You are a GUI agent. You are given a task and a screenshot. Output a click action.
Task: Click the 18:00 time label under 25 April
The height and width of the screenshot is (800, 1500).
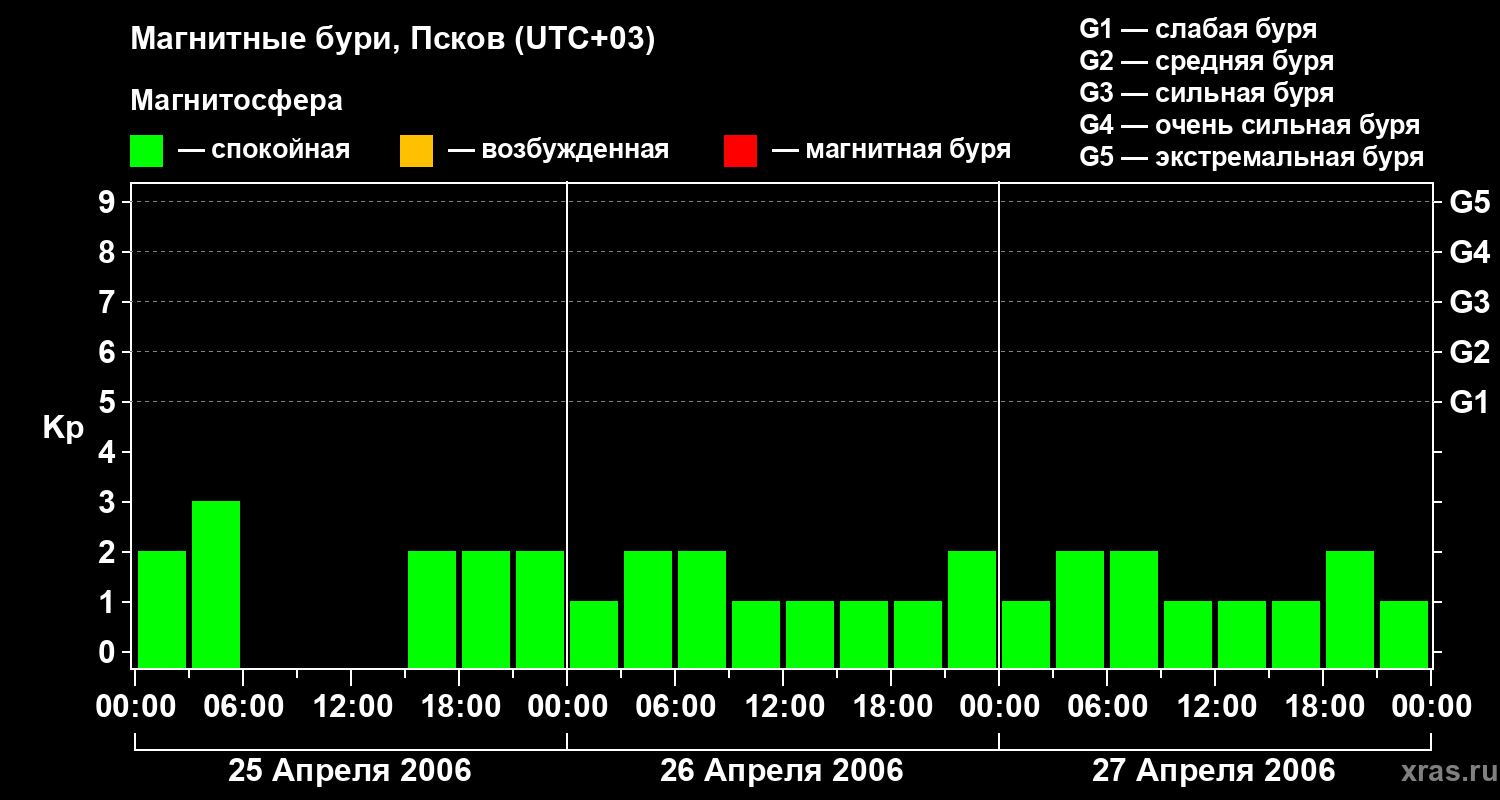click(x=459, y=707)
